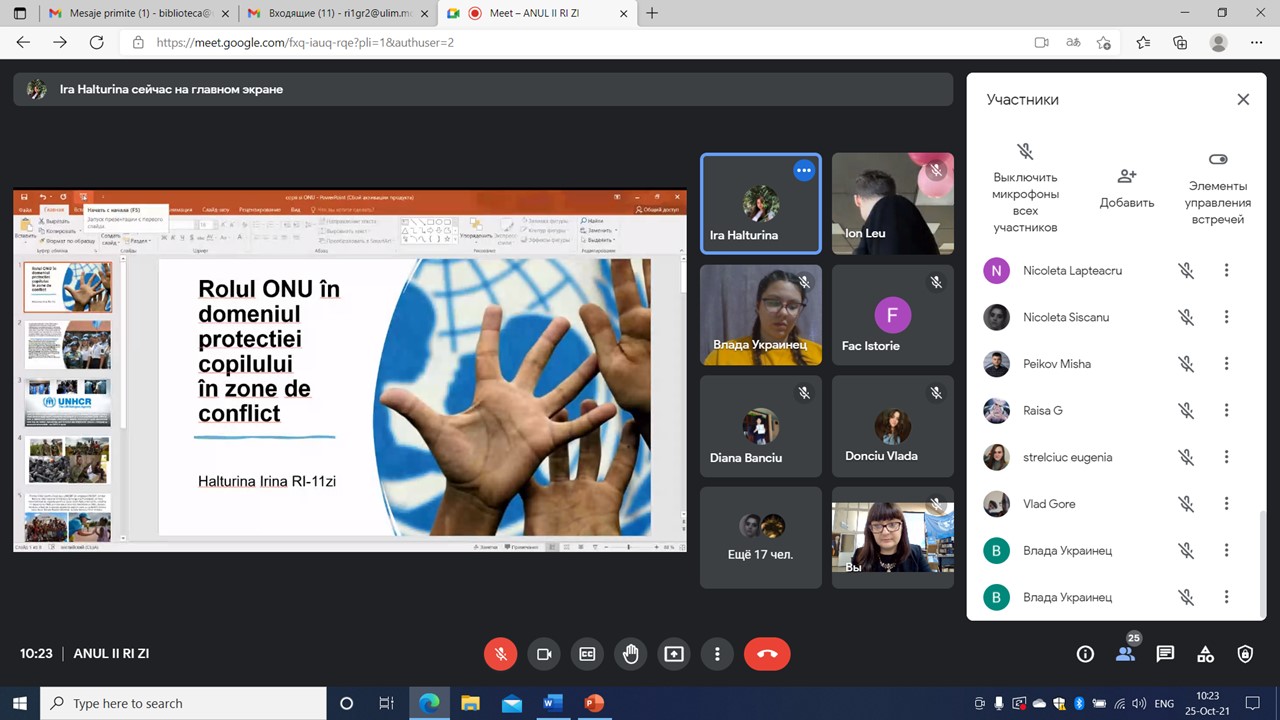Open Windows notification center

click(x=1253, y=703)
